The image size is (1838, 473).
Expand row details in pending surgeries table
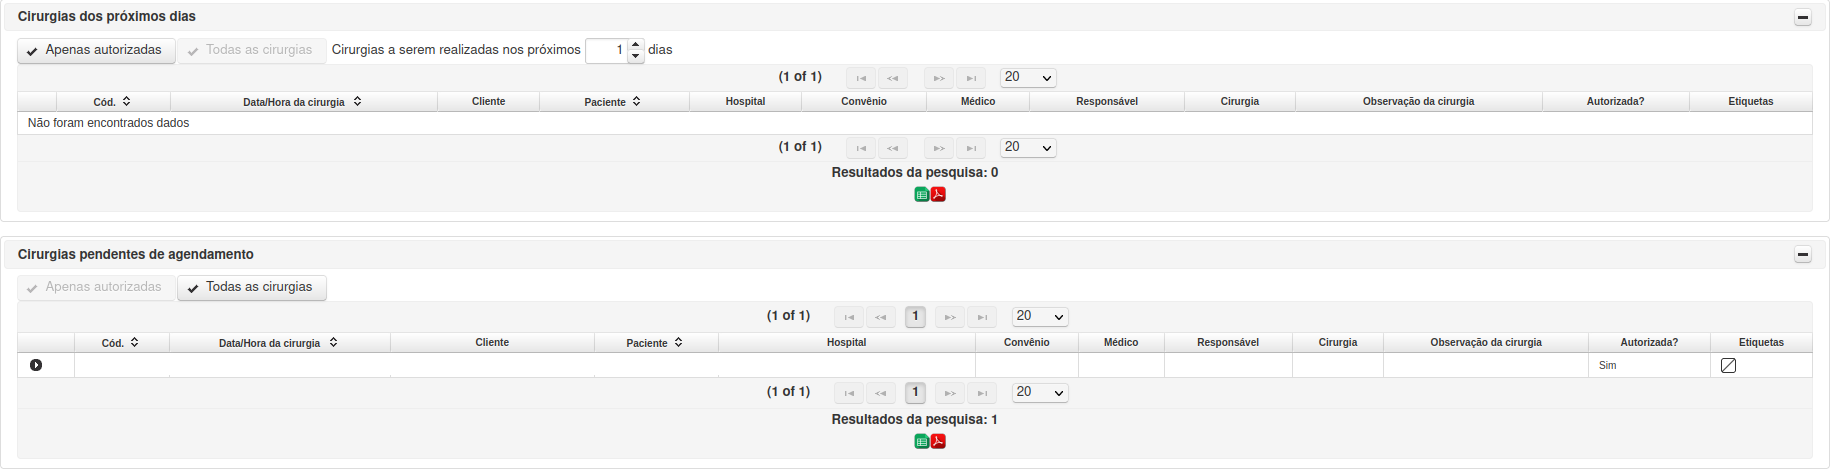(36, 365)
